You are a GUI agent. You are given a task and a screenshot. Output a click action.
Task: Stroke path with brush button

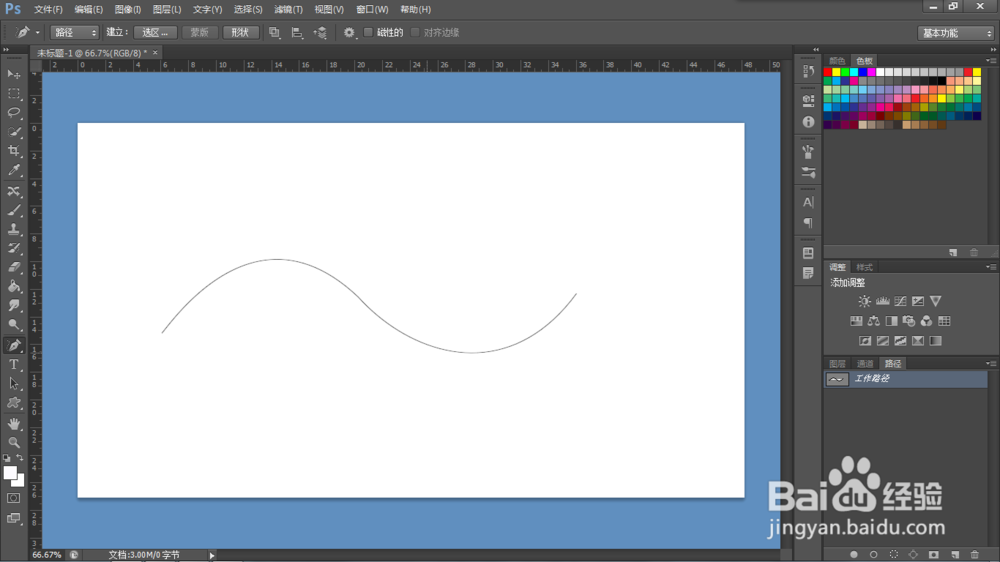874,554
